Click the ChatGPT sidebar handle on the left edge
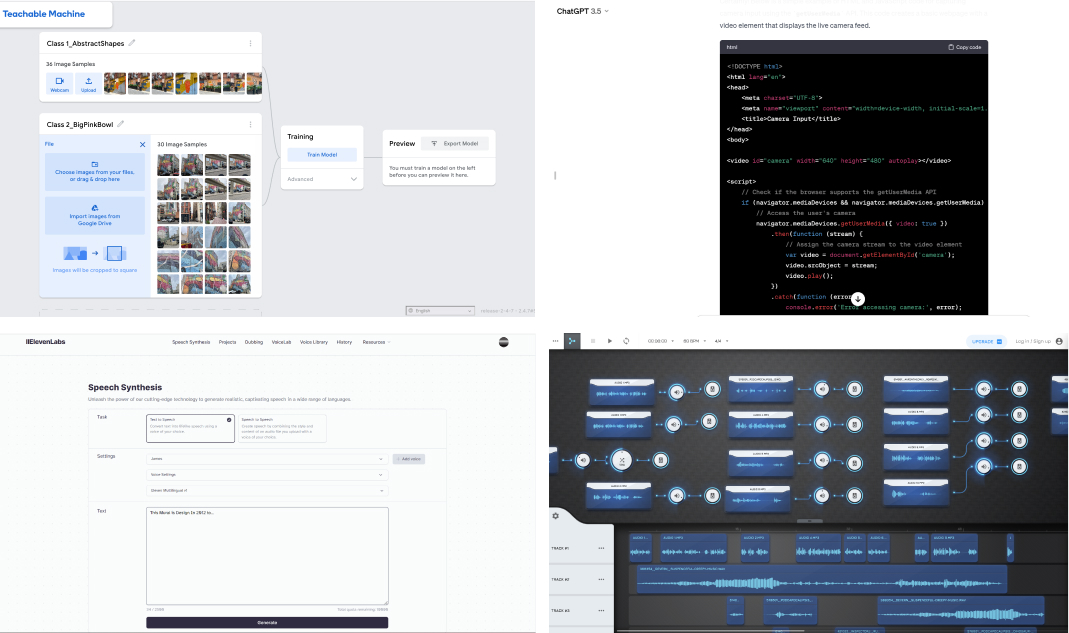The width and height of the screenshot is (1069, 633). [555, 175]
